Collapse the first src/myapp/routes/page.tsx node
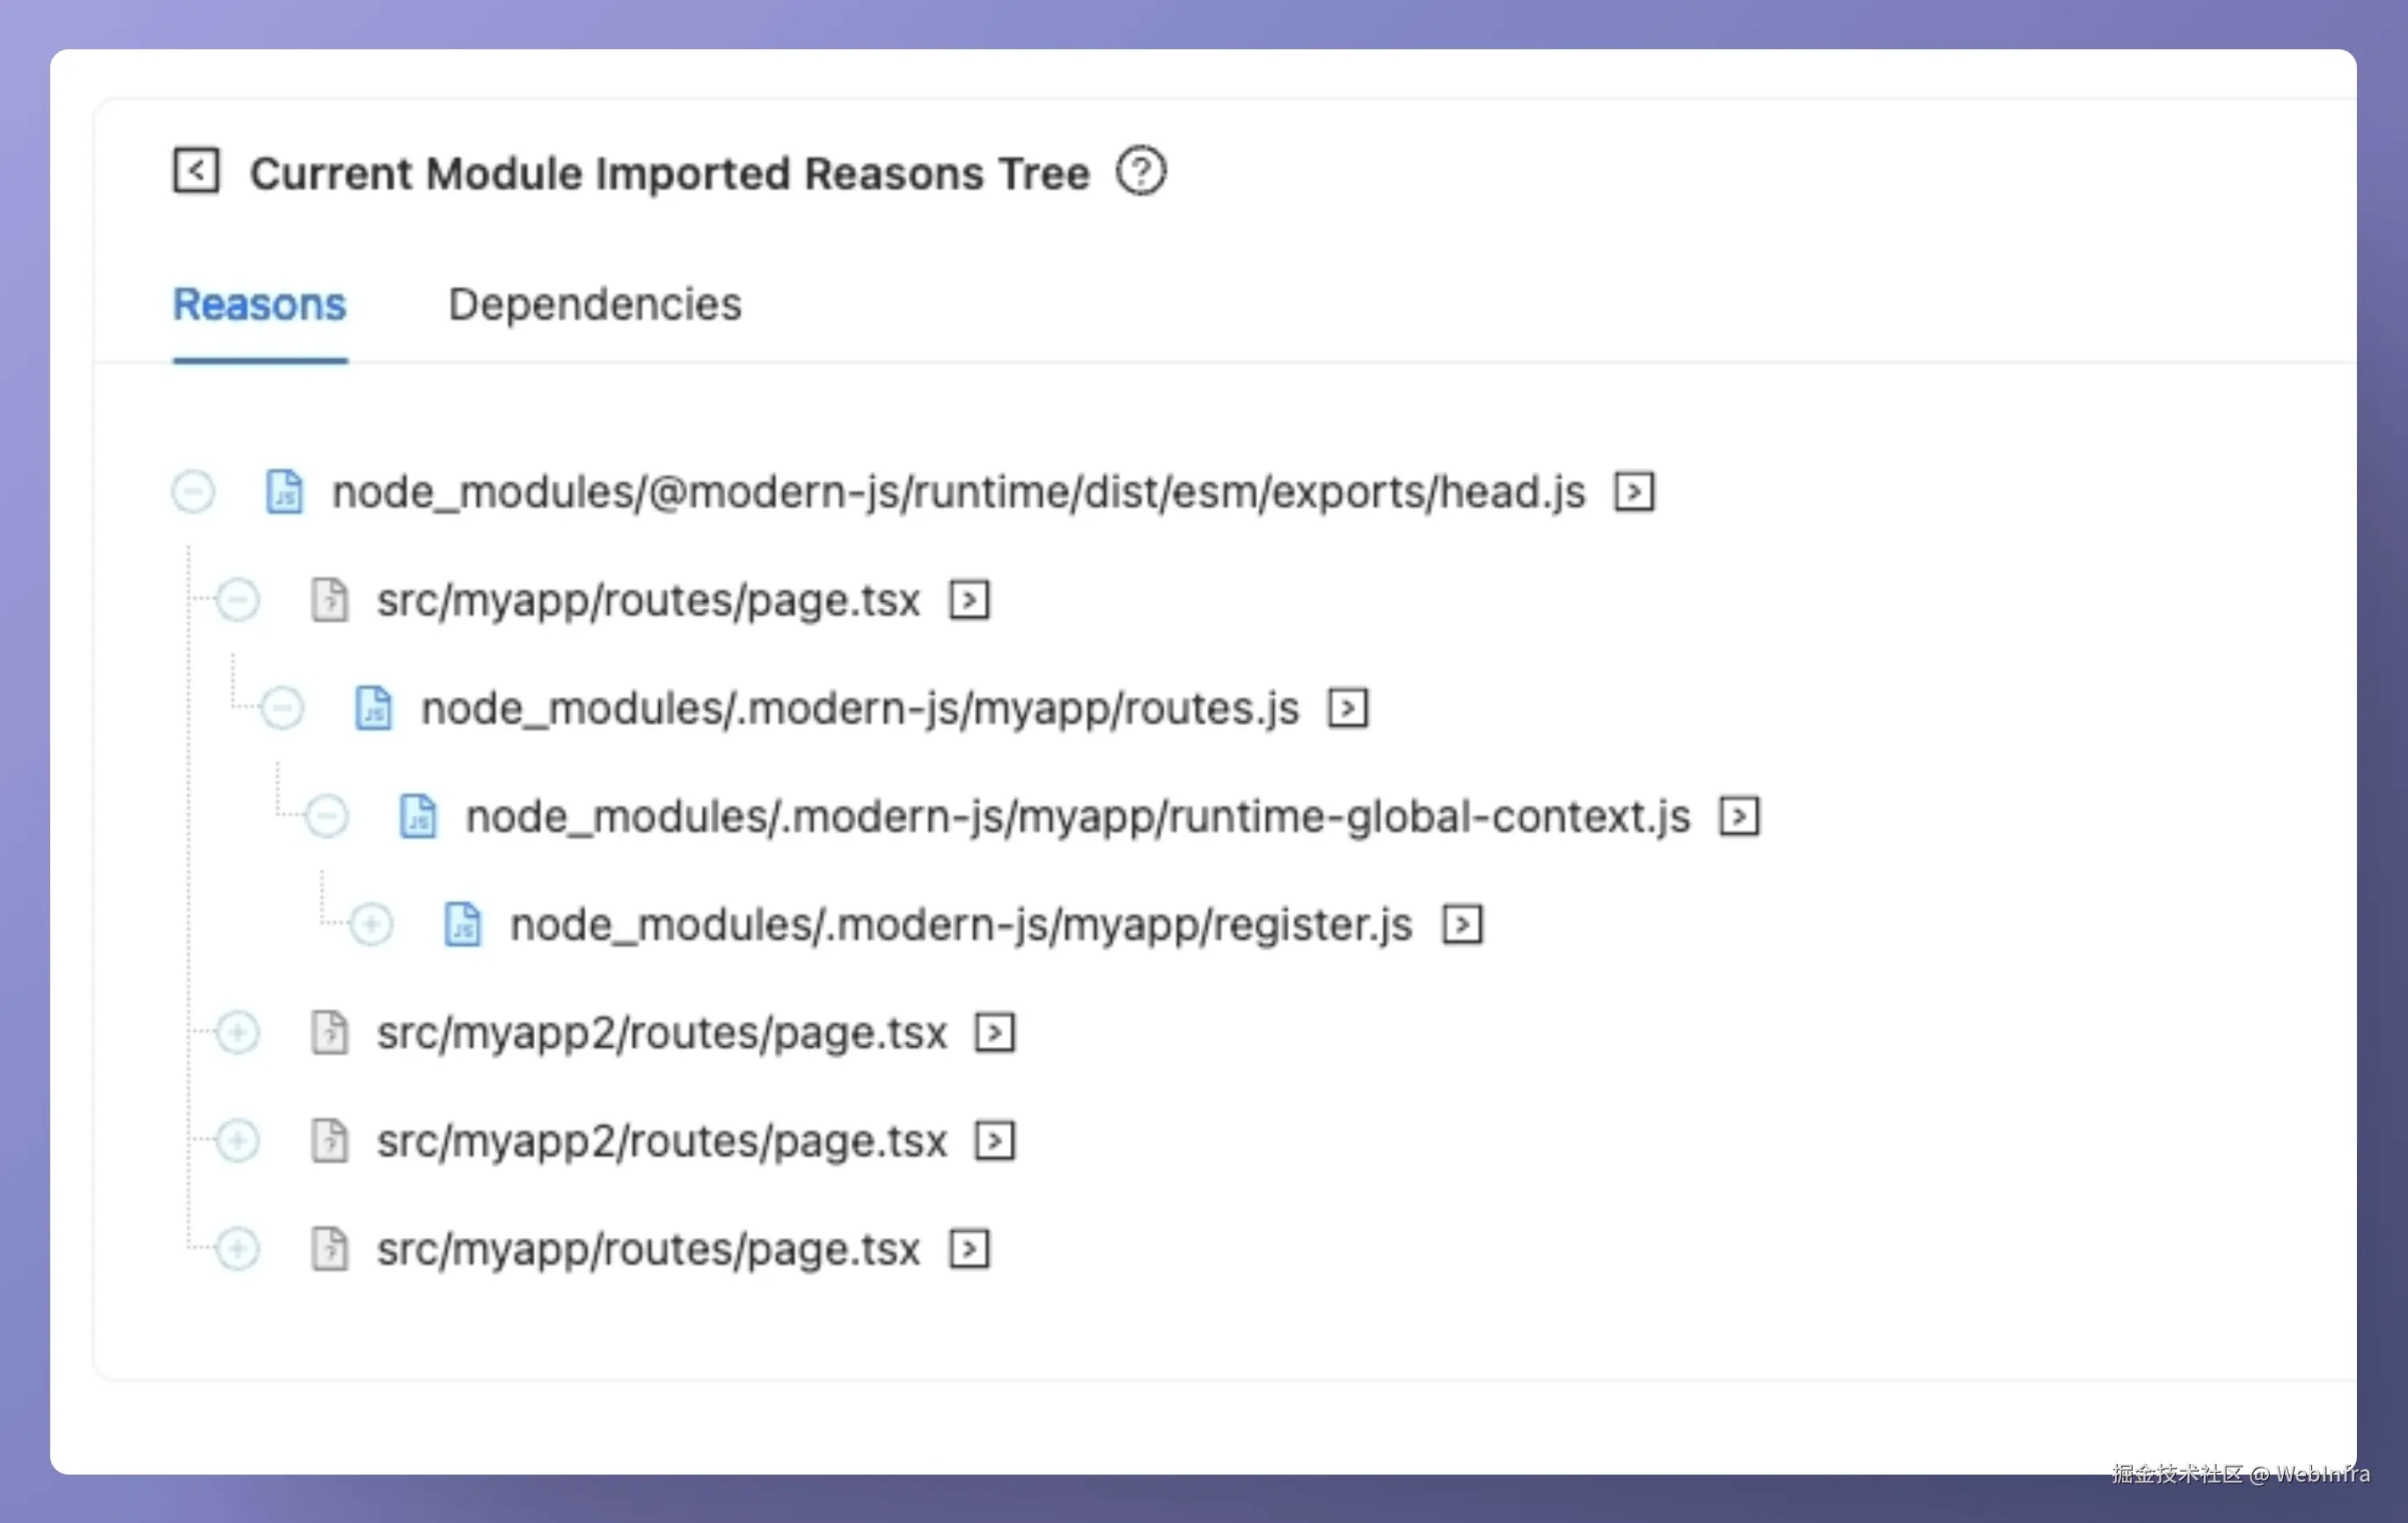The image size is (2408, 1523). (238, 600)
